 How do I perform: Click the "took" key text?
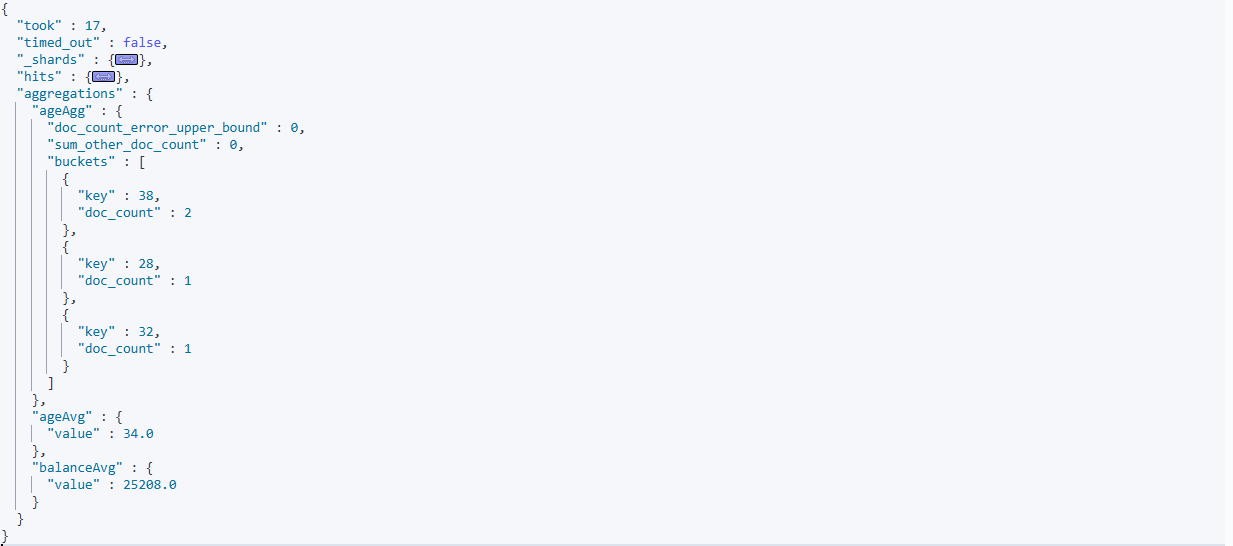pyautogui.click(x=42, y=26)
